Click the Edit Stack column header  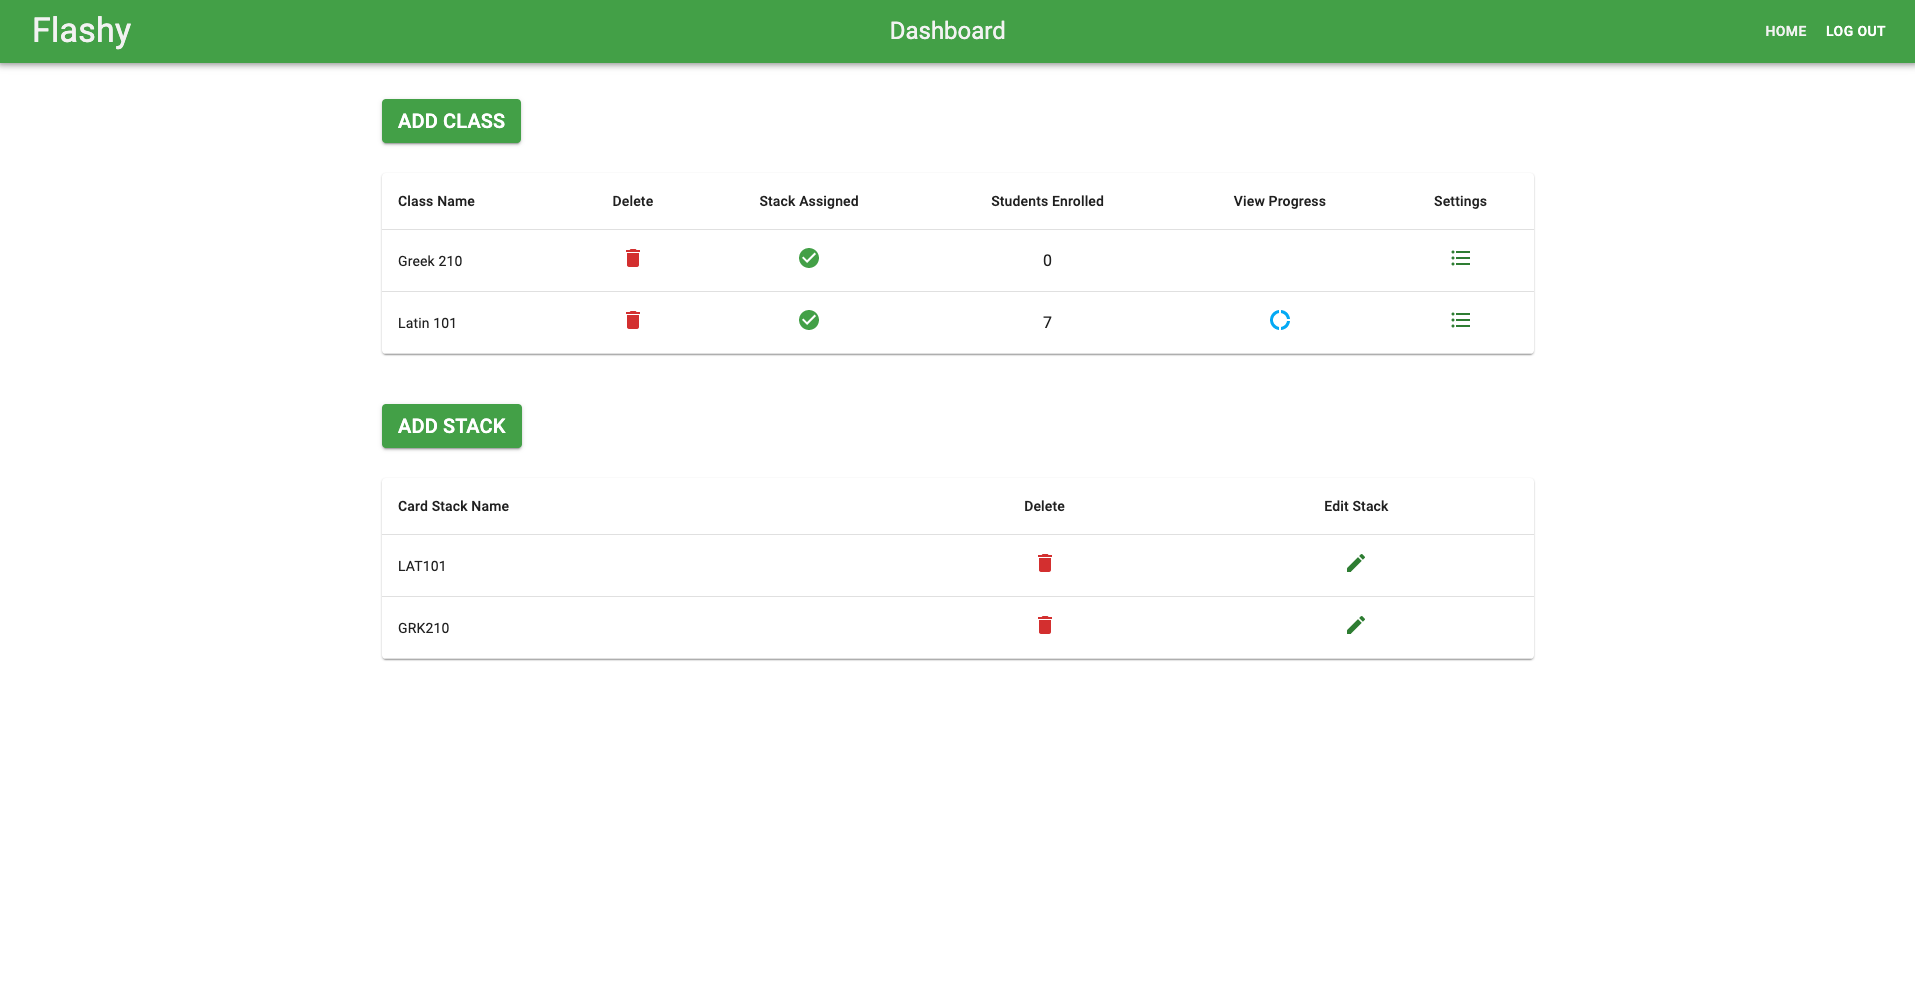[x=1356, y=506]
